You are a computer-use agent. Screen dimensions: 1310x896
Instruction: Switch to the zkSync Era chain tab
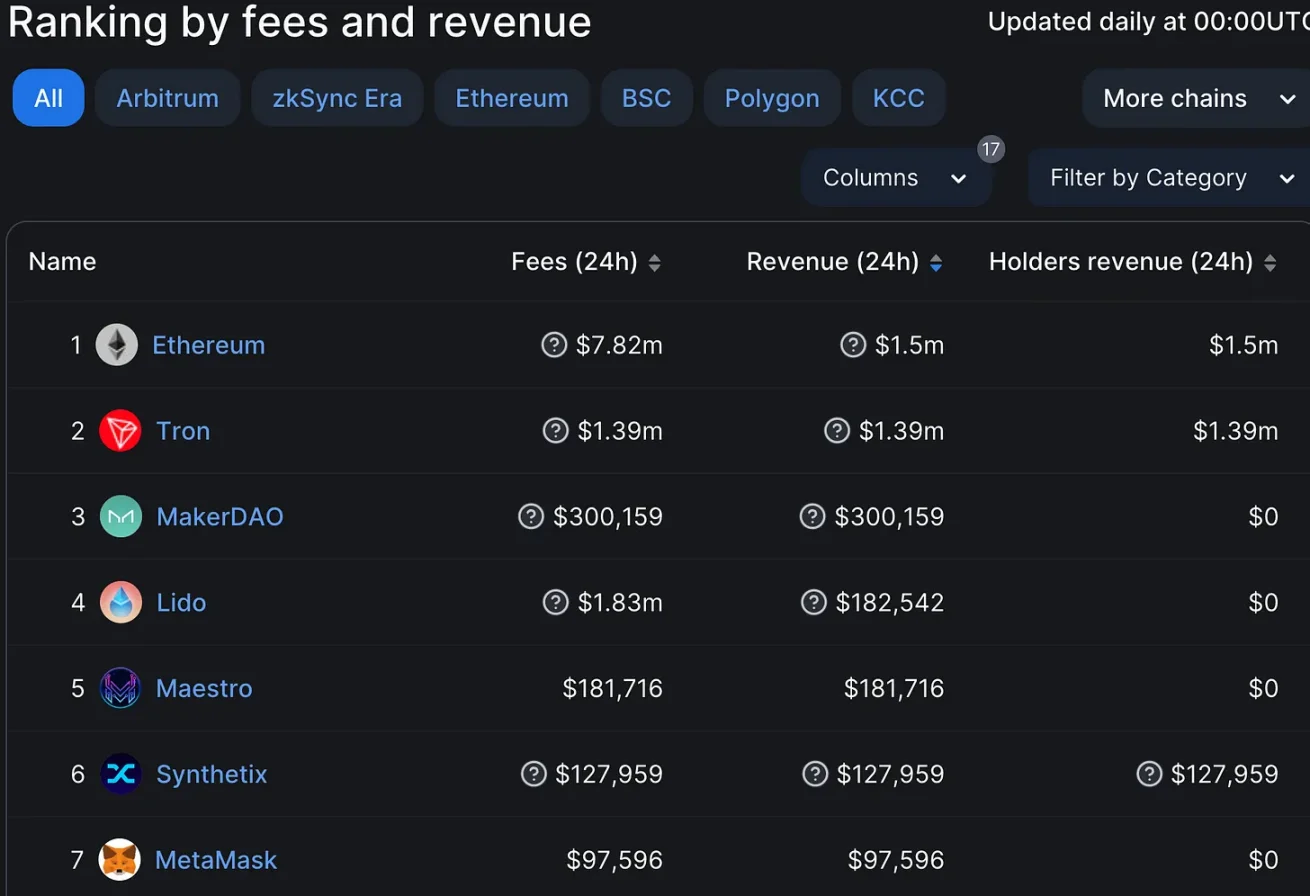(x=337, y=98)
